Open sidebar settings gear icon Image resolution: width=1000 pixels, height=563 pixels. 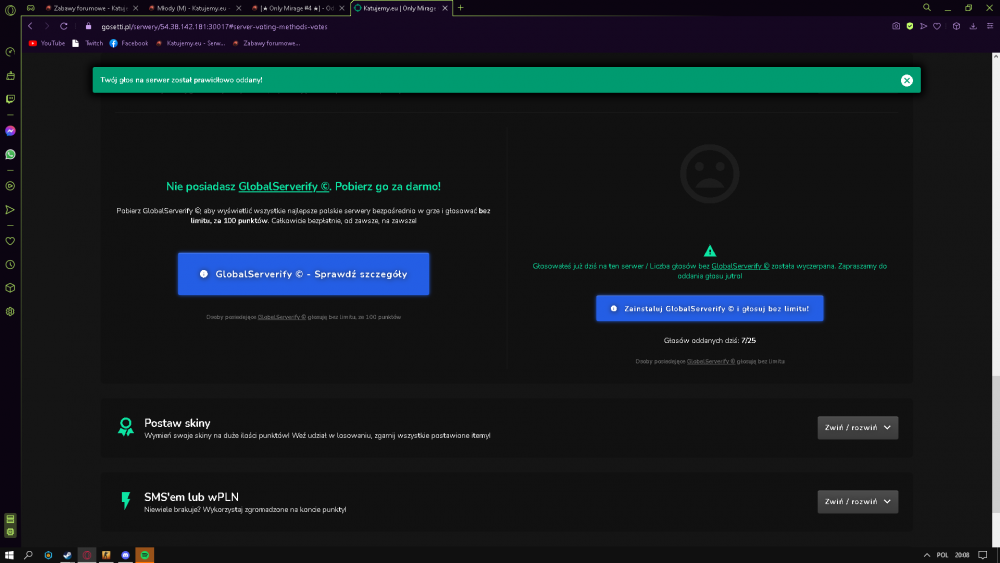[x=10, y=312]
